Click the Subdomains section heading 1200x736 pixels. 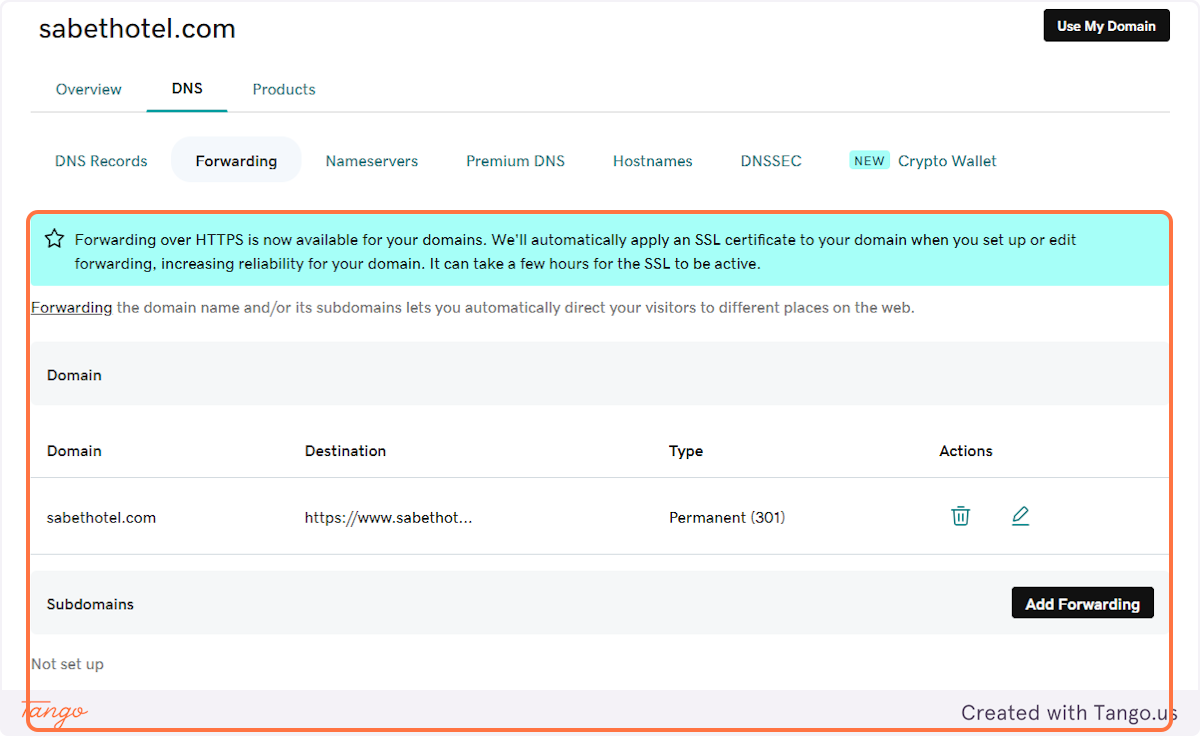pyautogui.click(x=90, y=604)
